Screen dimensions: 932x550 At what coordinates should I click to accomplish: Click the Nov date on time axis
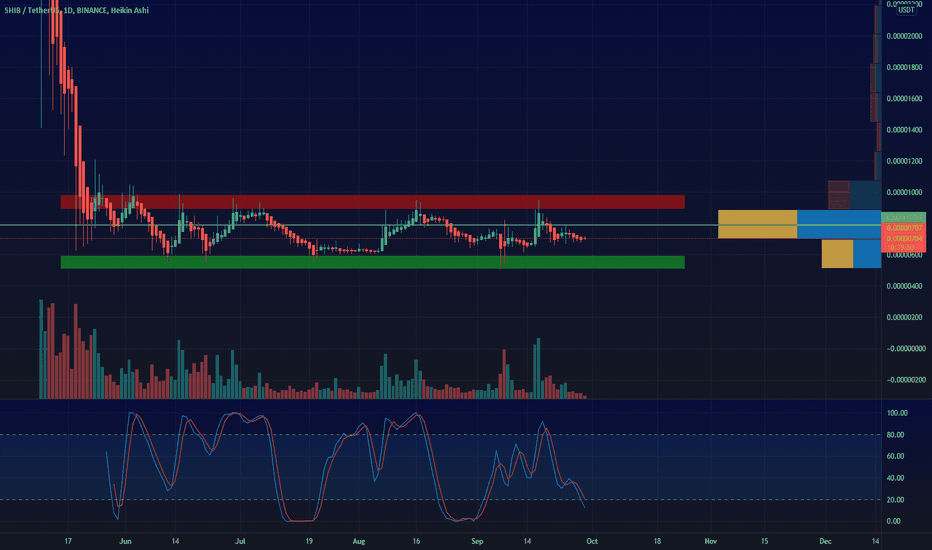[x=710, y=541]
